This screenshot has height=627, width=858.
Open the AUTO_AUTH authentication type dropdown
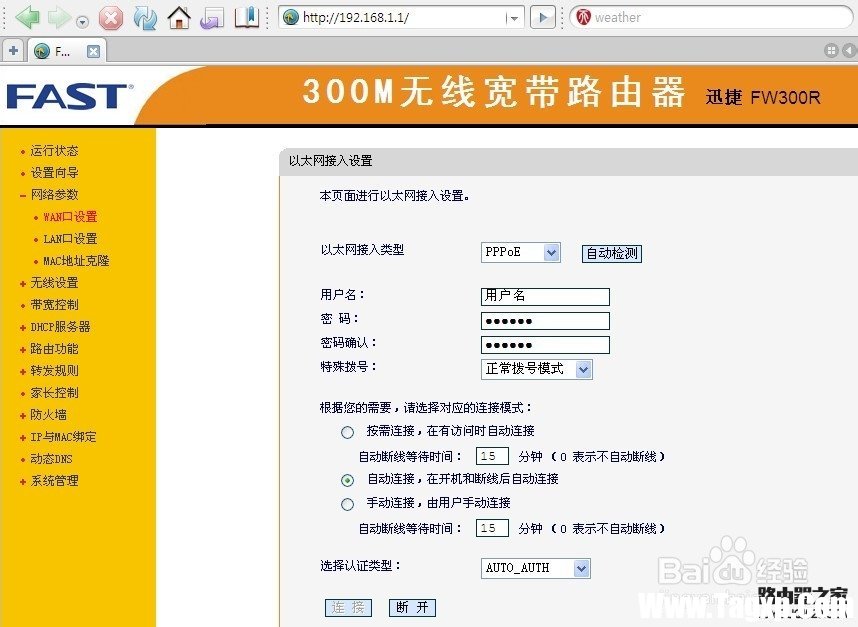(536, 568)
